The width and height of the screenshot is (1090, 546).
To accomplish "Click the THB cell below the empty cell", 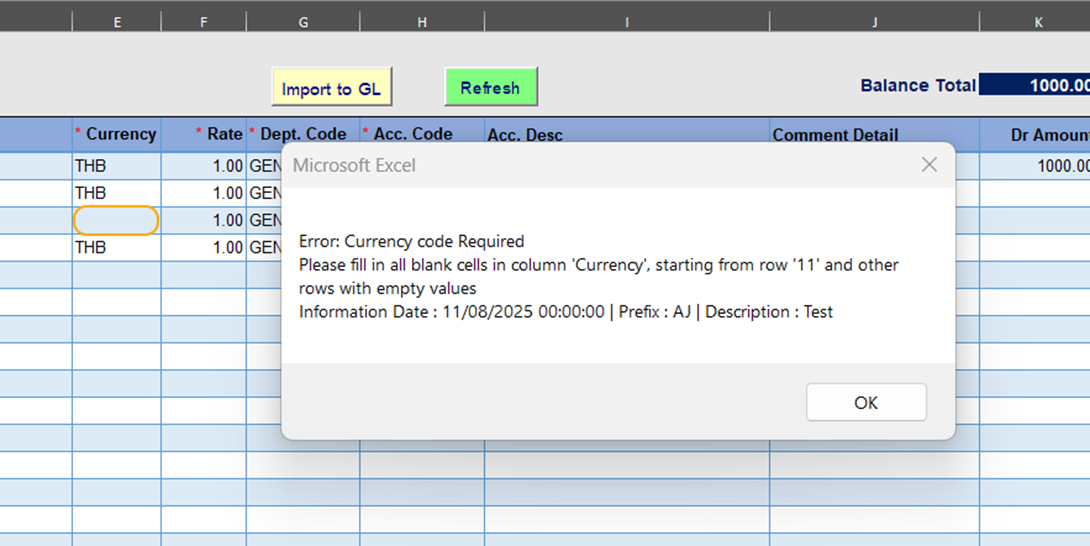I will pos(116,247).
